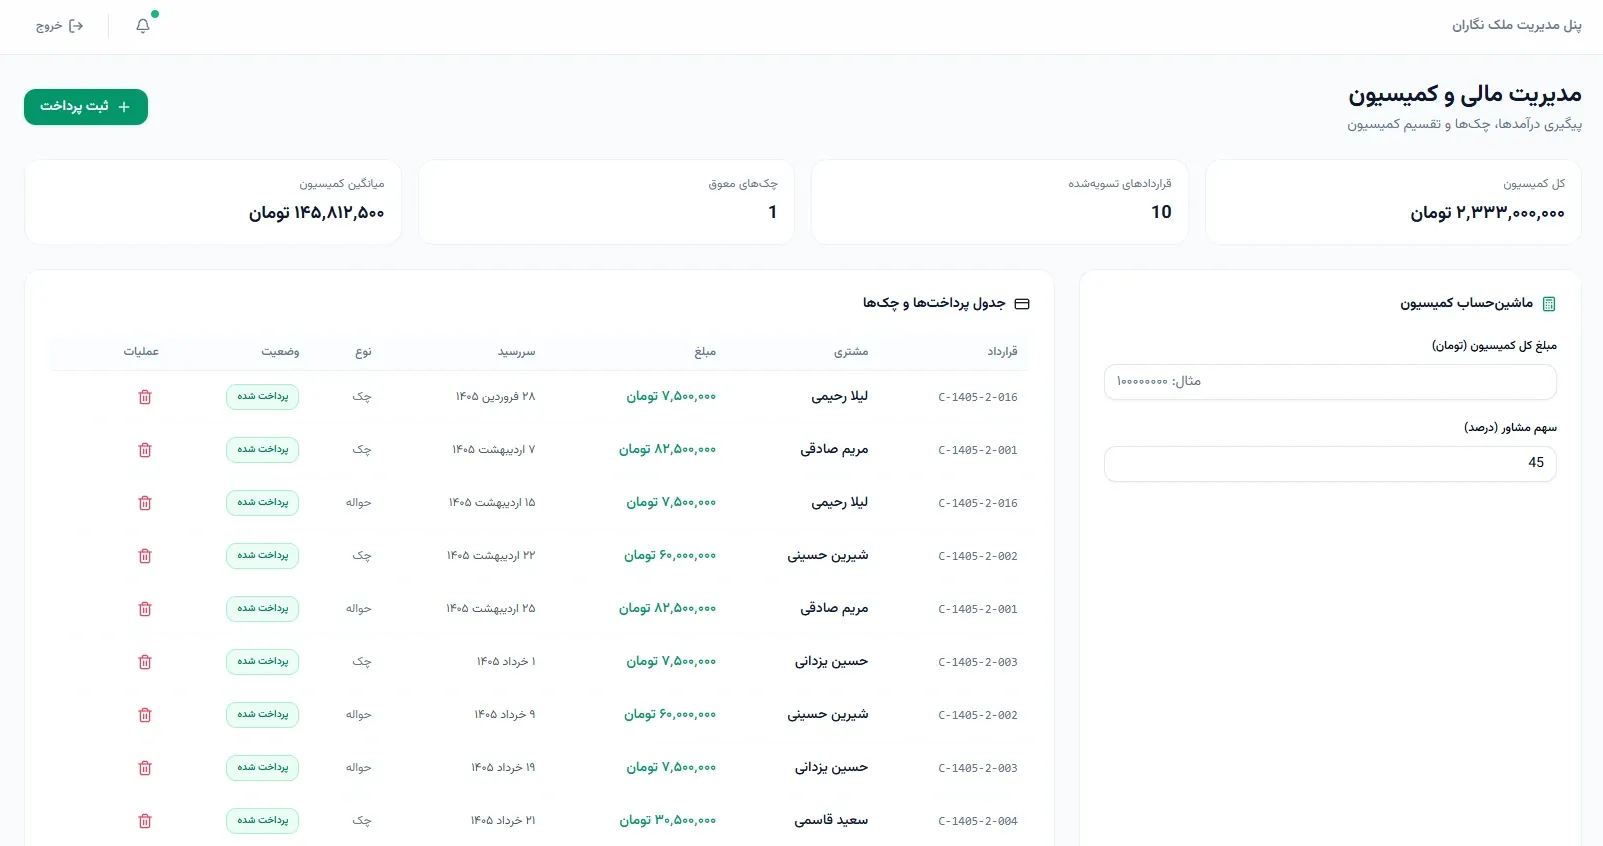Click the قراردادهای تسویه‌شده card showing 10
Image resolution: width=1603 pixels, height=846 pixels.
click(x=1000, y=202)
